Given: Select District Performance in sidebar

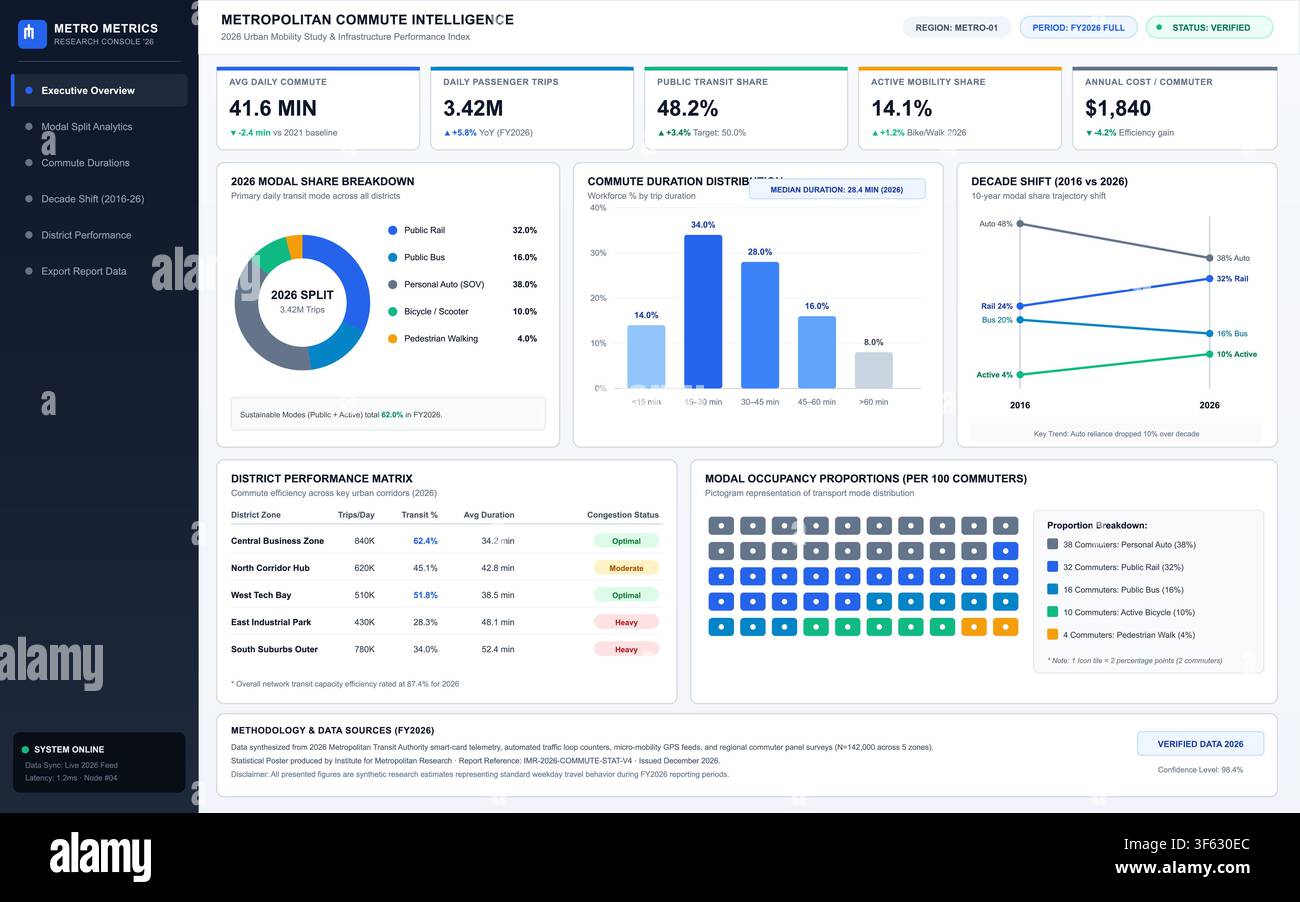Looking at the screenshot, I should tap(99, 235).
